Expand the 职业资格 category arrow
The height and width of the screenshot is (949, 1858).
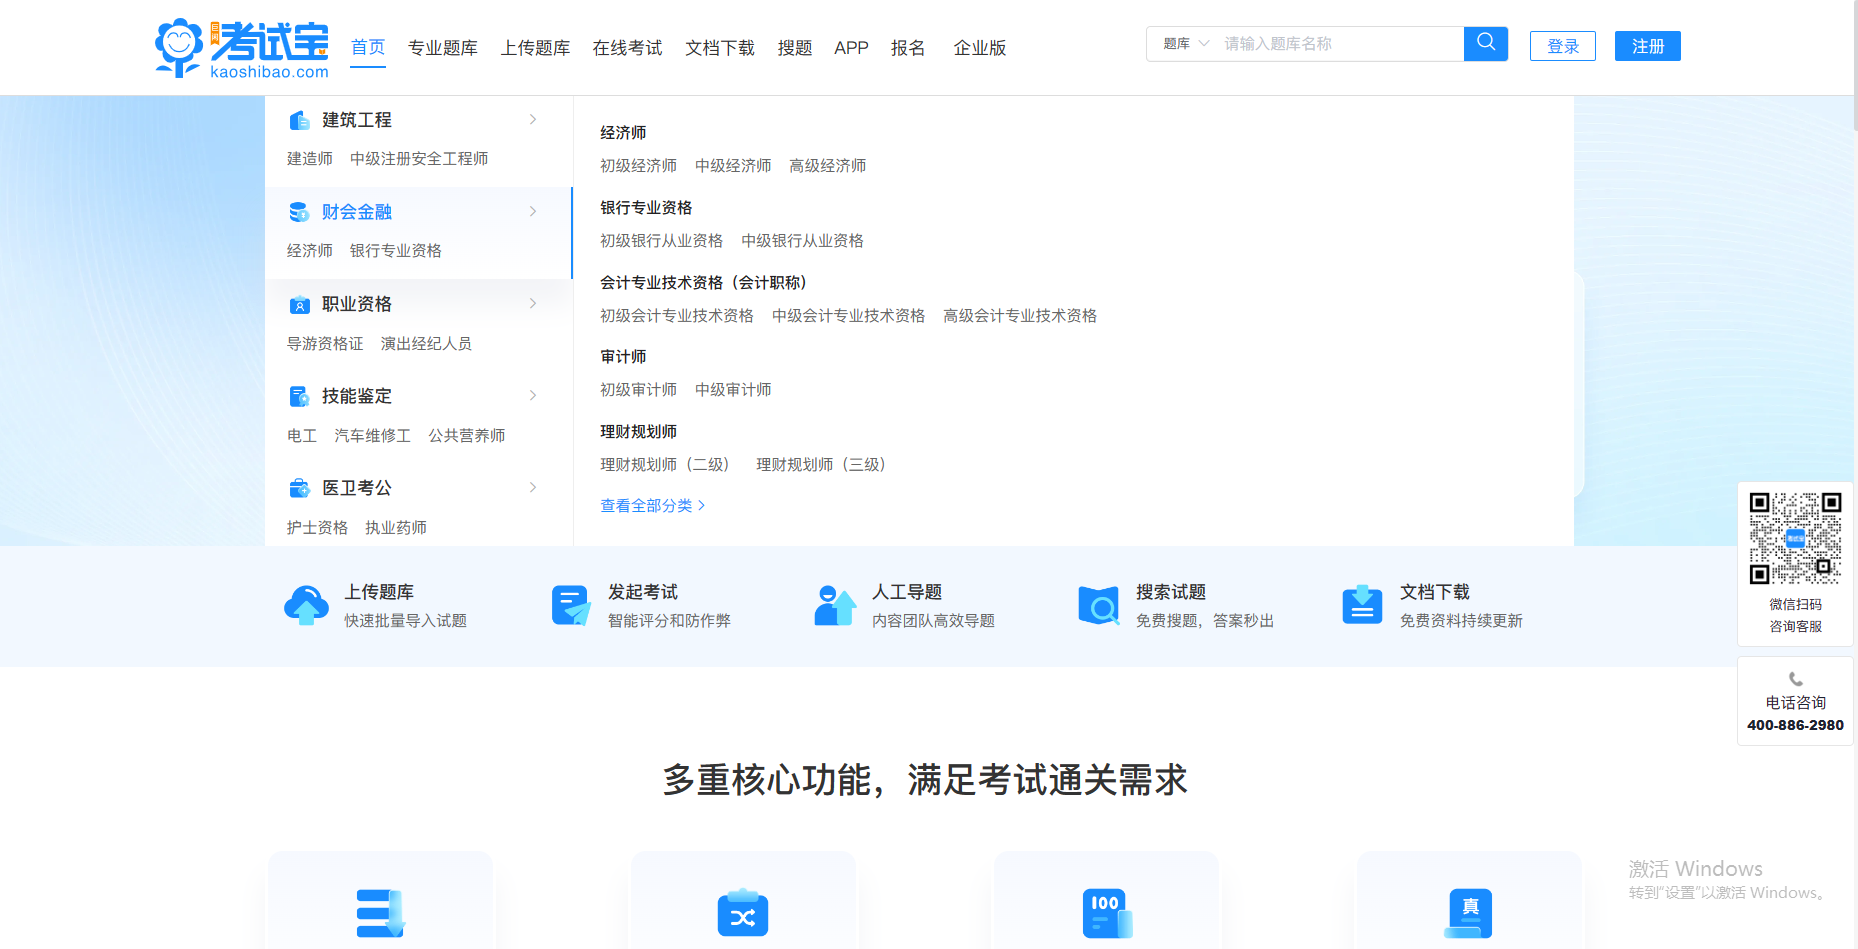coord(533,304)
